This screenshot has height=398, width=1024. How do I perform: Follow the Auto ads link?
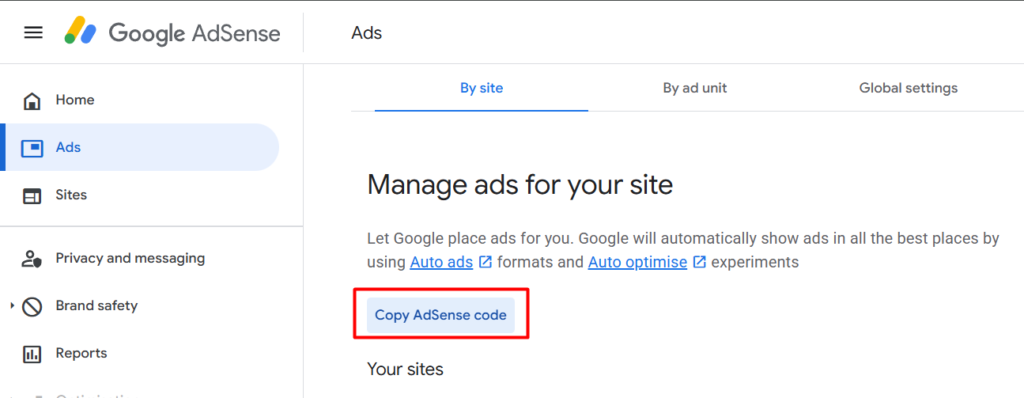(x=441, y=262)
